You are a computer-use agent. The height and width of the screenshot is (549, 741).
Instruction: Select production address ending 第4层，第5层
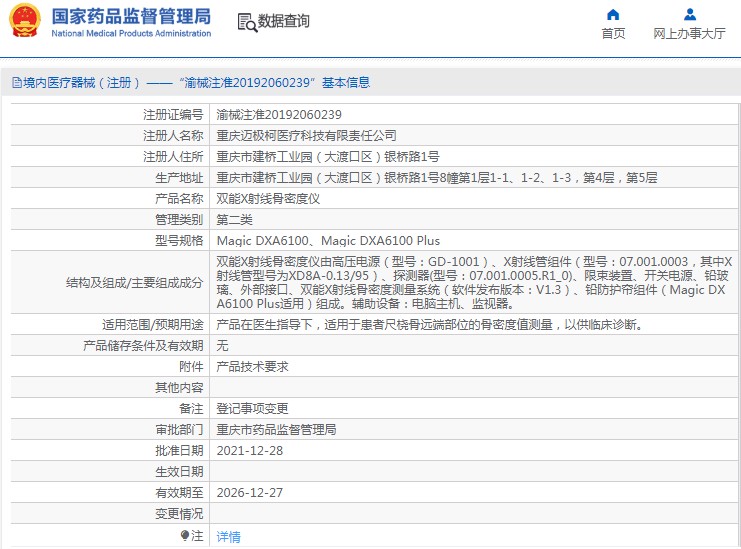(x=437, y=178)
